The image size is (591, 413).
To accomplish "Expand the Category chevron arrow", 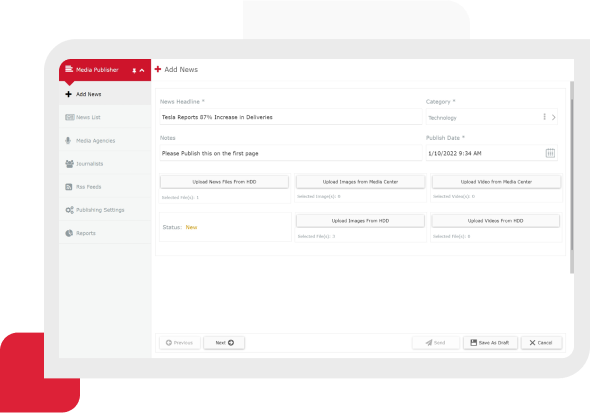I will [553, 117].
